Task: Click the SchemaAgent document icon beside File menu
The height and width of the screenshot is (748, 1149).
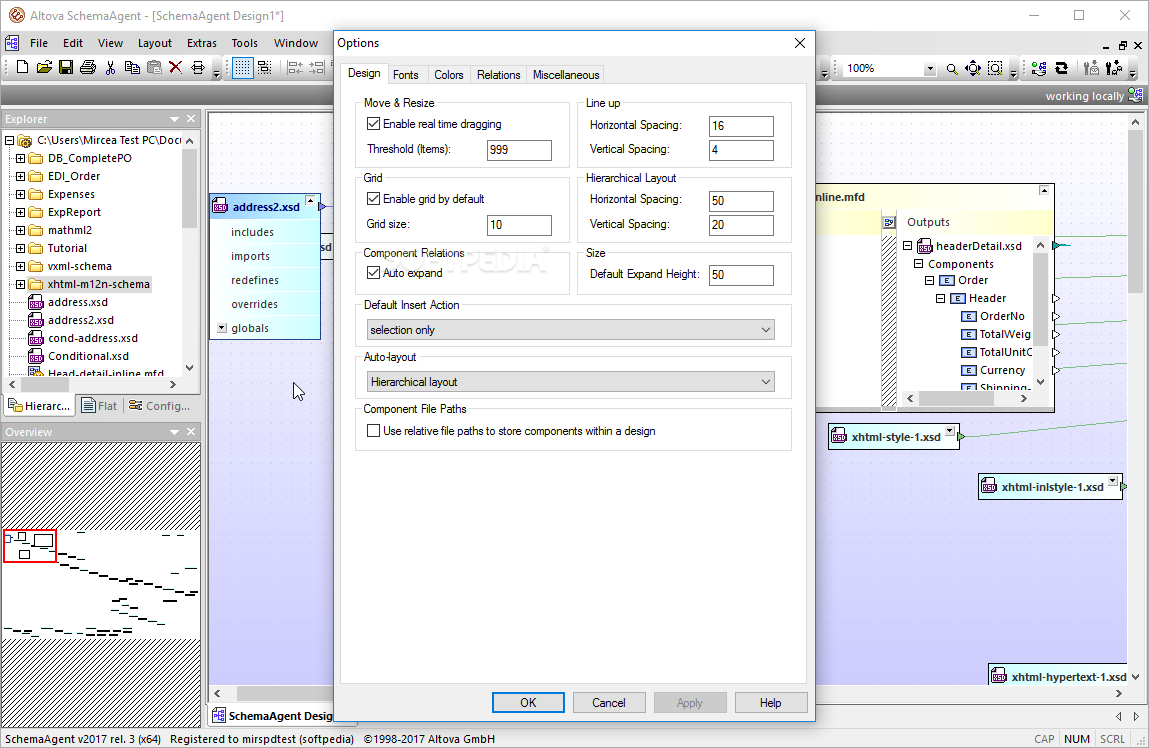Action: tap(12, 43)
